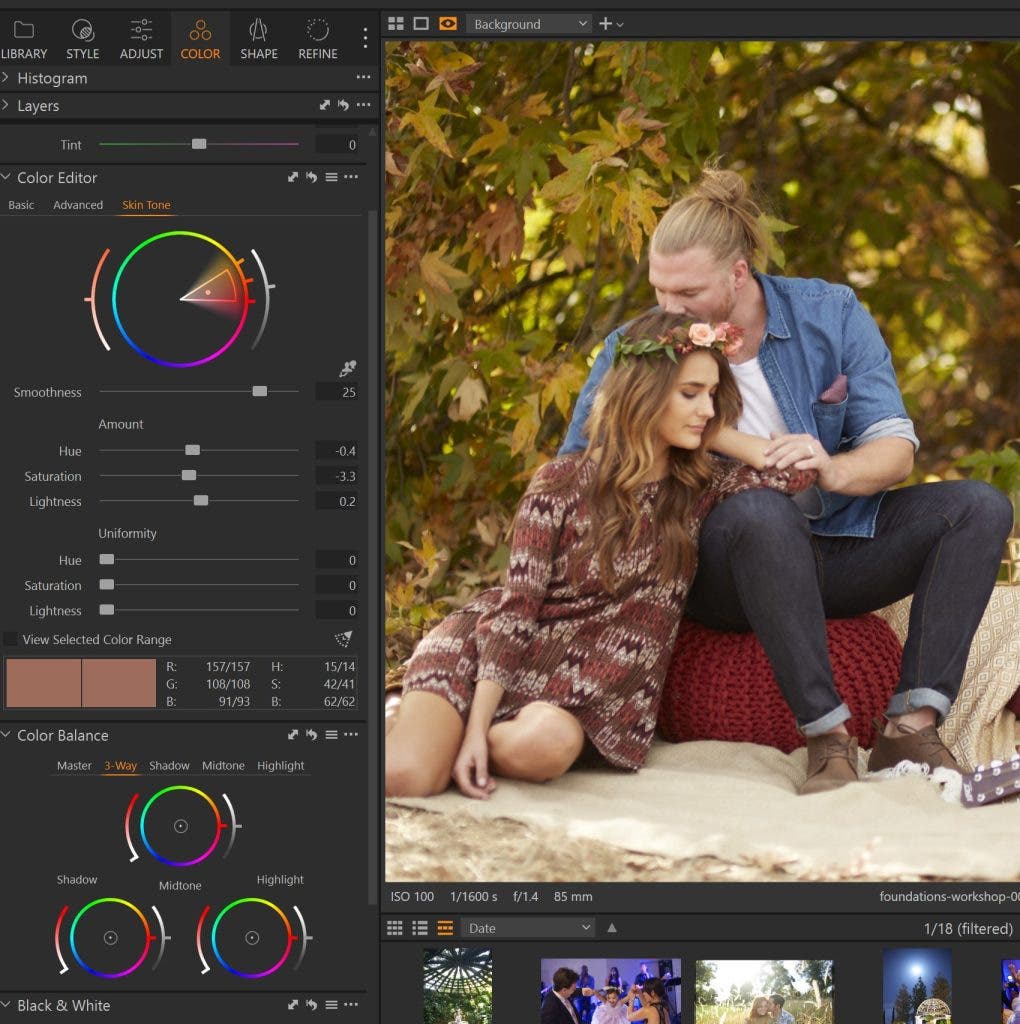Switch browser to grid view
The height and width of the screenshot is (1024, 1020).
point(395,928)
